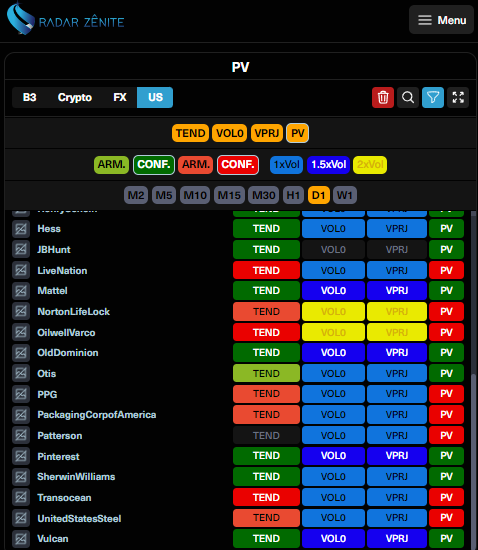Select the D1 timeframe
This screenshot has height=550, width=478.
(x=319, y=195)
